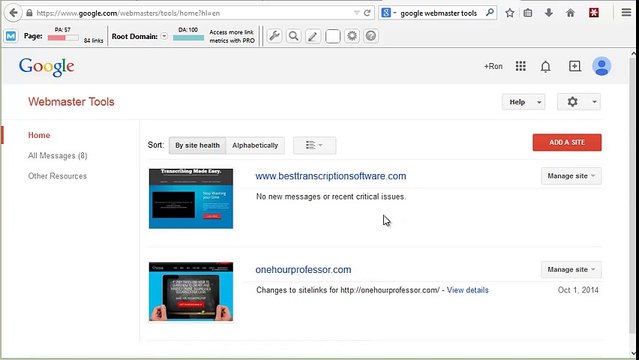This screenshot has height=360, width=639.
Task: Open All Messages (8) in sidebar
Action: coord(57,156)
